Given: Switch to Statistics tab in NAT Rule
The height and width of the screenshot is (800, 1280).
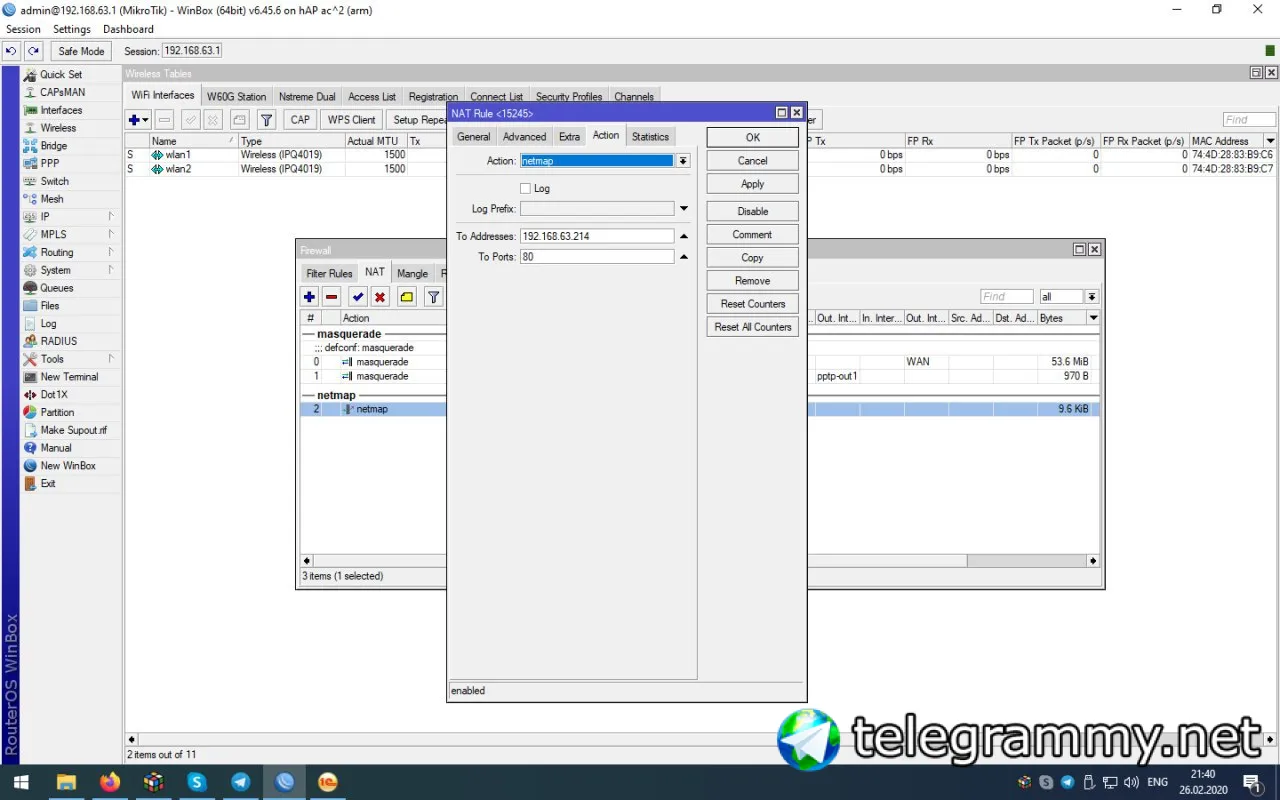Looking at the screenshot, I should (x=650, y=137).
